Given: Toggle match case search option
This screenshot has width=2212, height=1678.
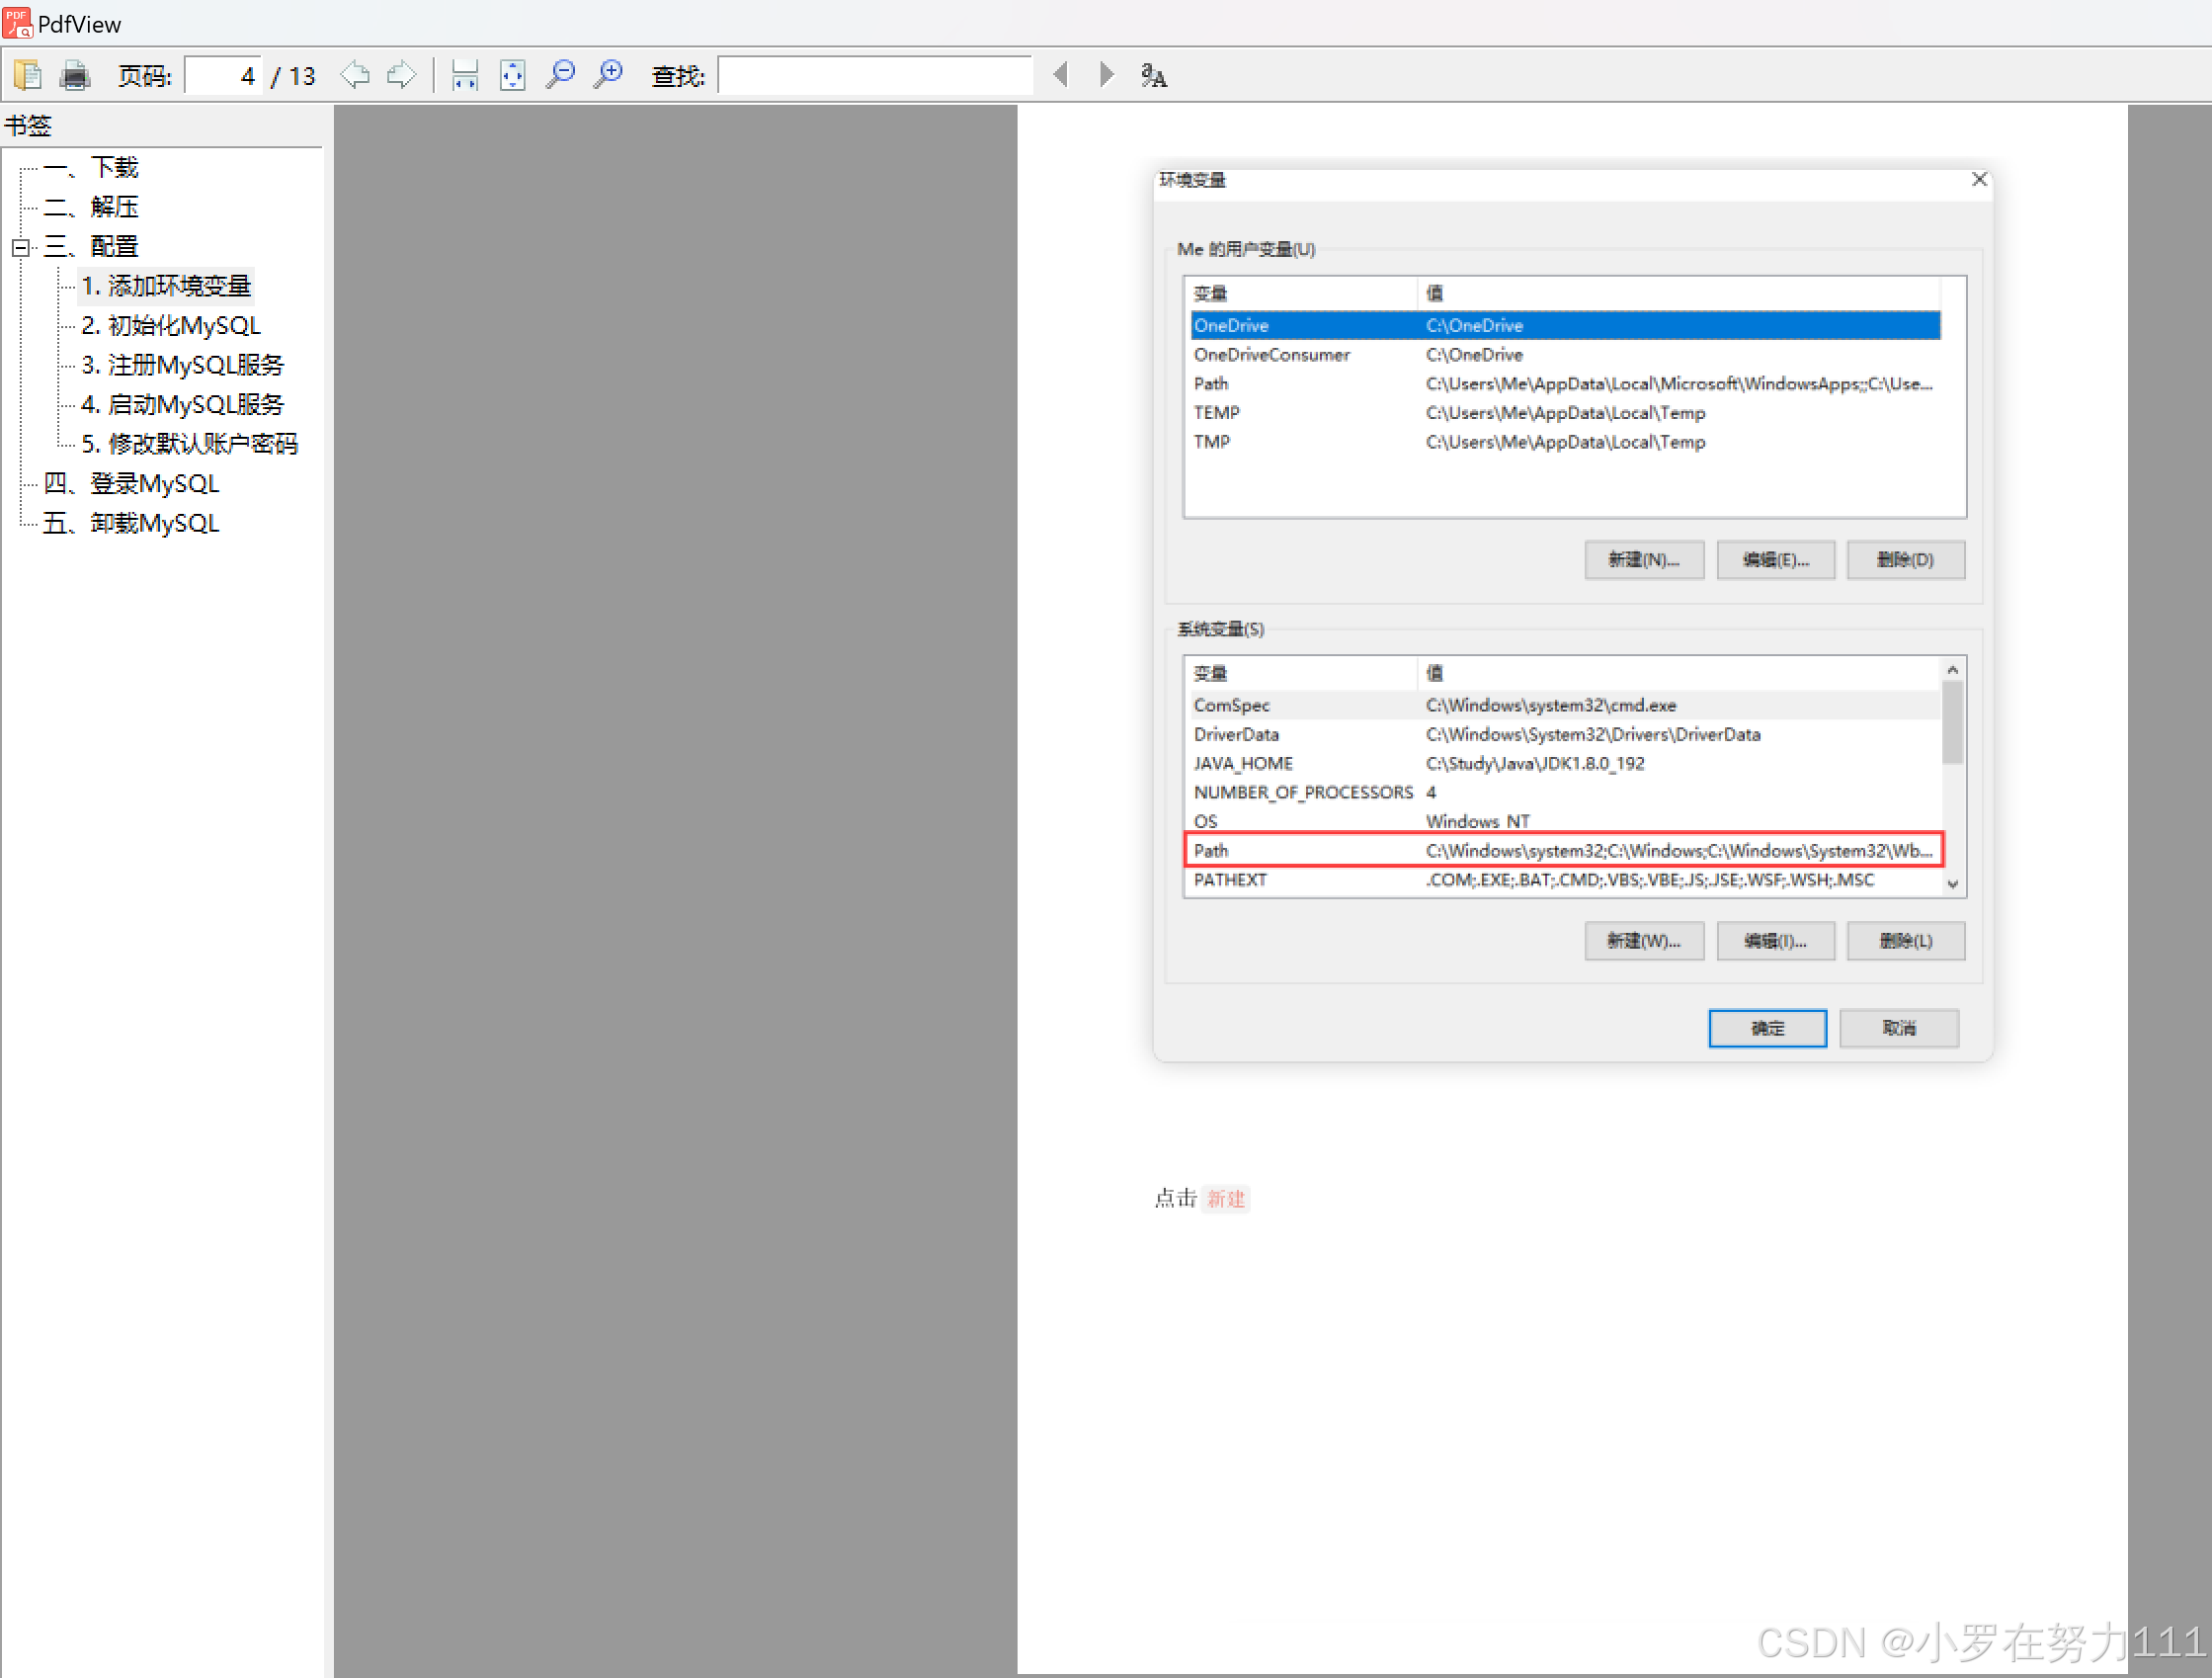Looking at the screenshot, I should point(1153,75).
